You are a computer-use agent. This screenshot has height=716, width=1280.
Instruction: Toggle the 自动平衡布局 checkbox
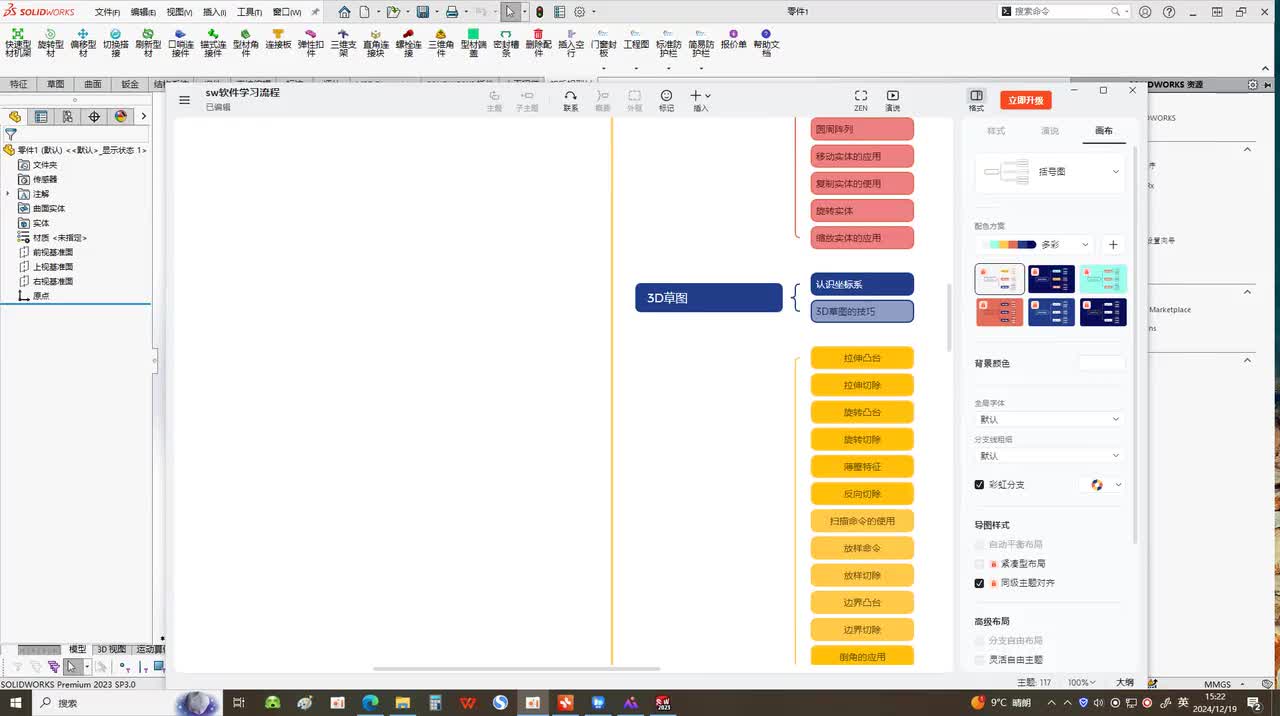(979, 545)
